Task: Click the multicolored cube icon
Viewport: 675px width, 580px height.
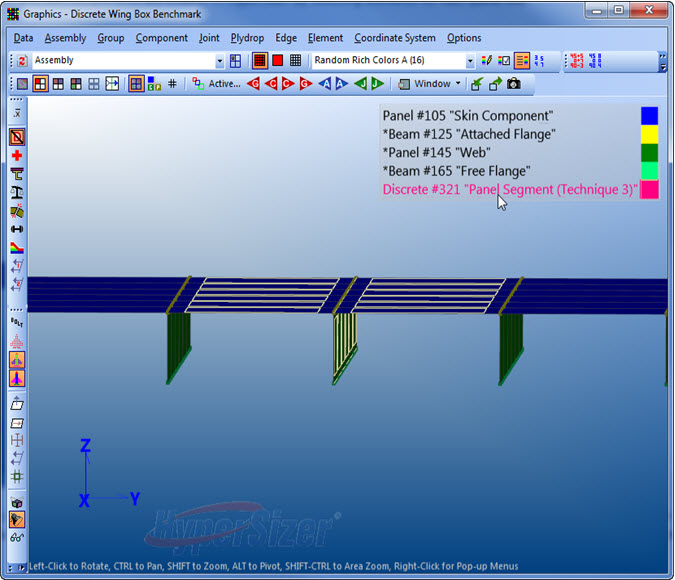Action: [x=17, y=502]
